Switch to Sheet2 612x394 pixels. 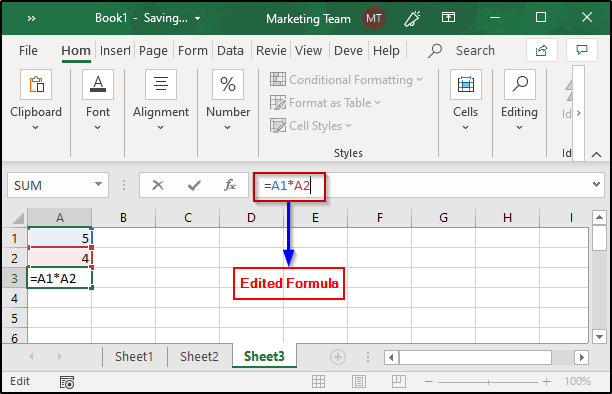point(199,357)
